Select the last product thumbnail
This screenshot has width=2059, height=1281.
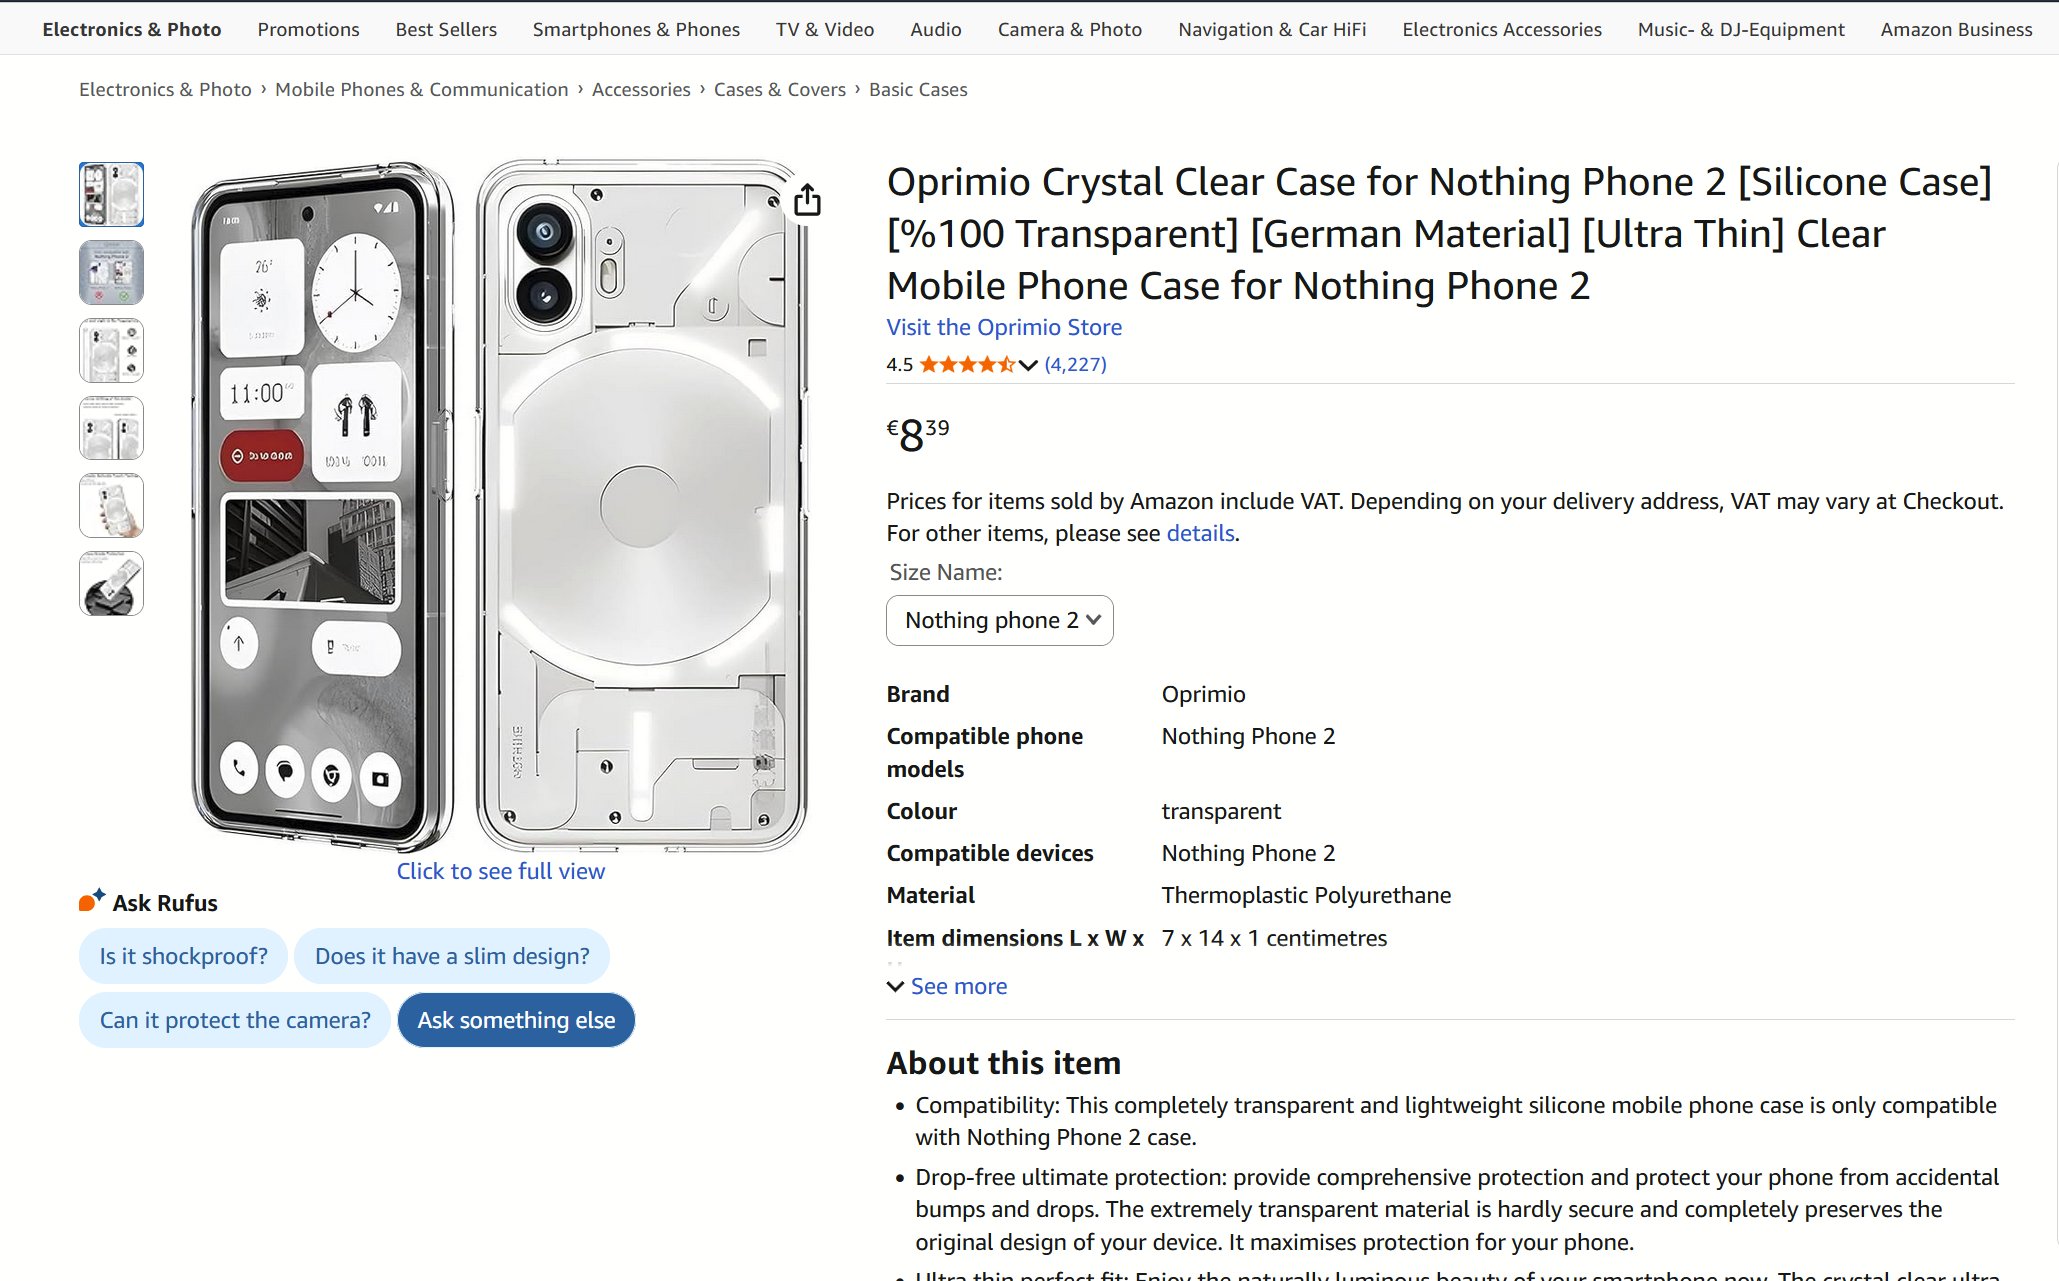(111, 584)
